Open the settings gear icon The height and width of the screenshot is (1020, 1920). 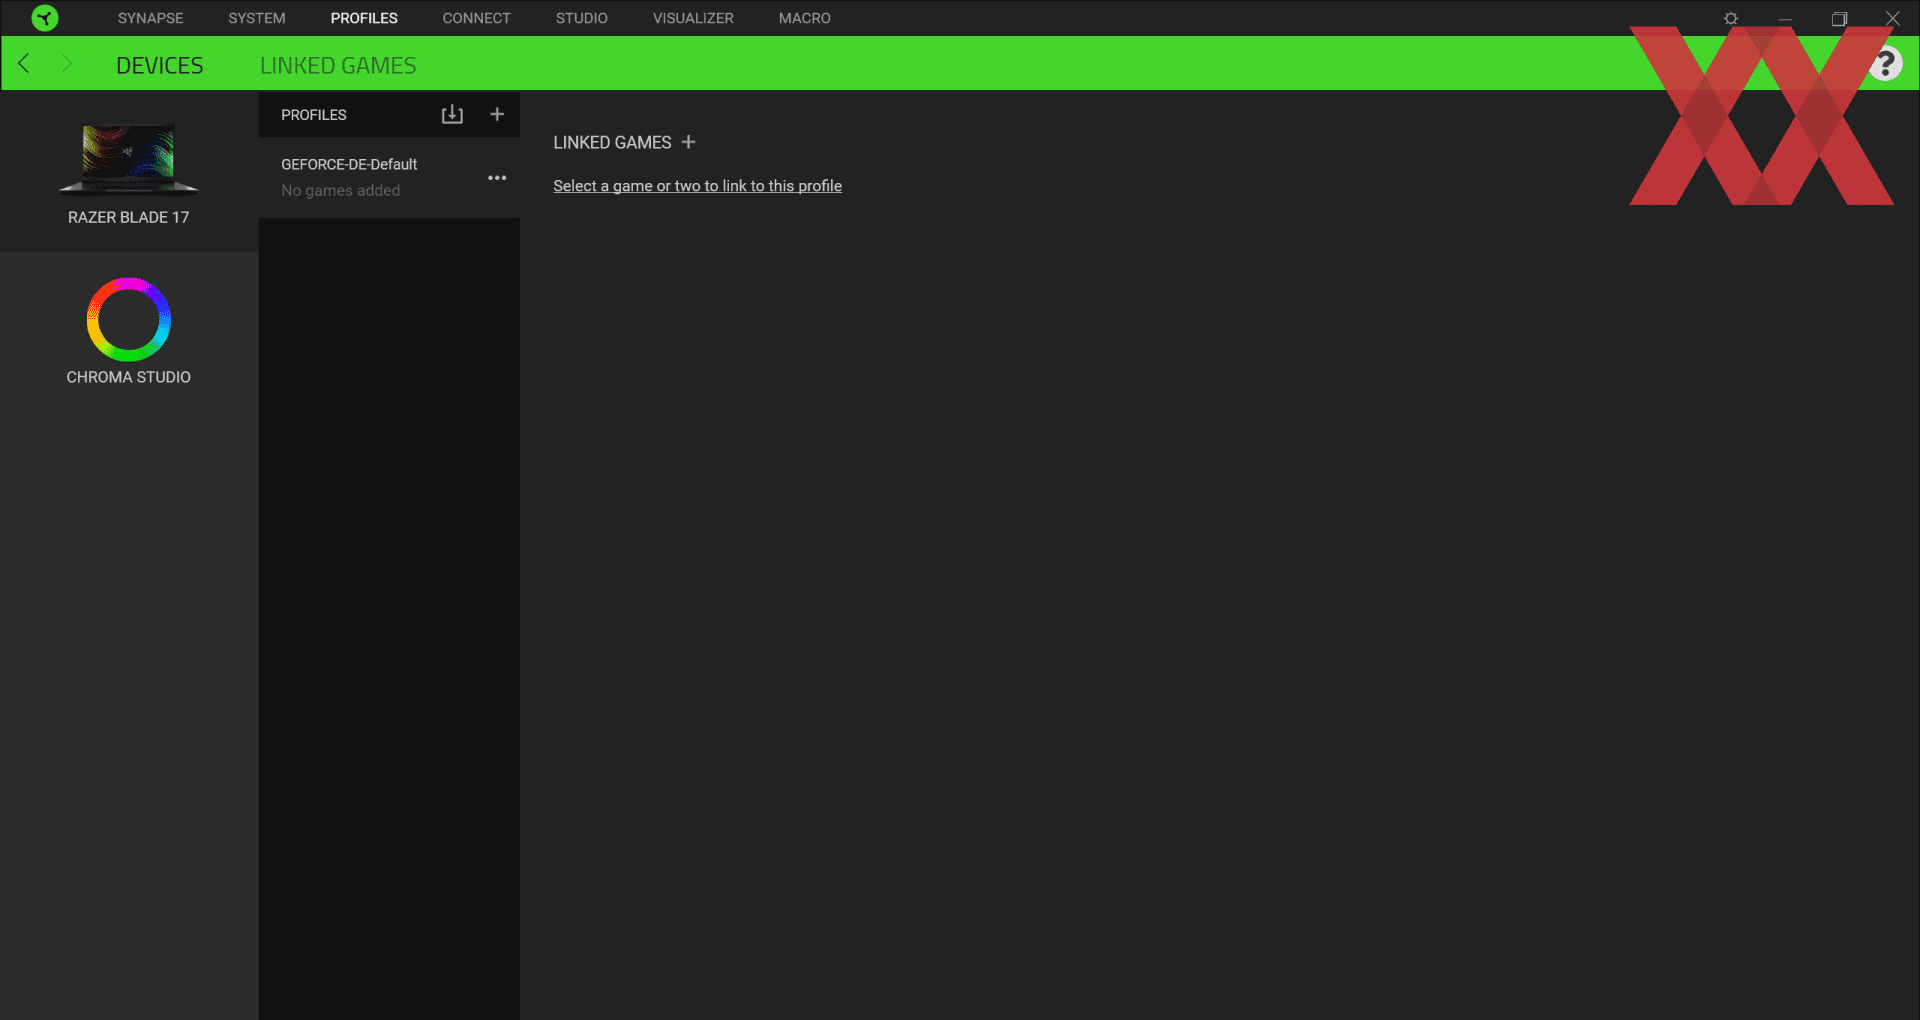click(x=1731, y=18)
